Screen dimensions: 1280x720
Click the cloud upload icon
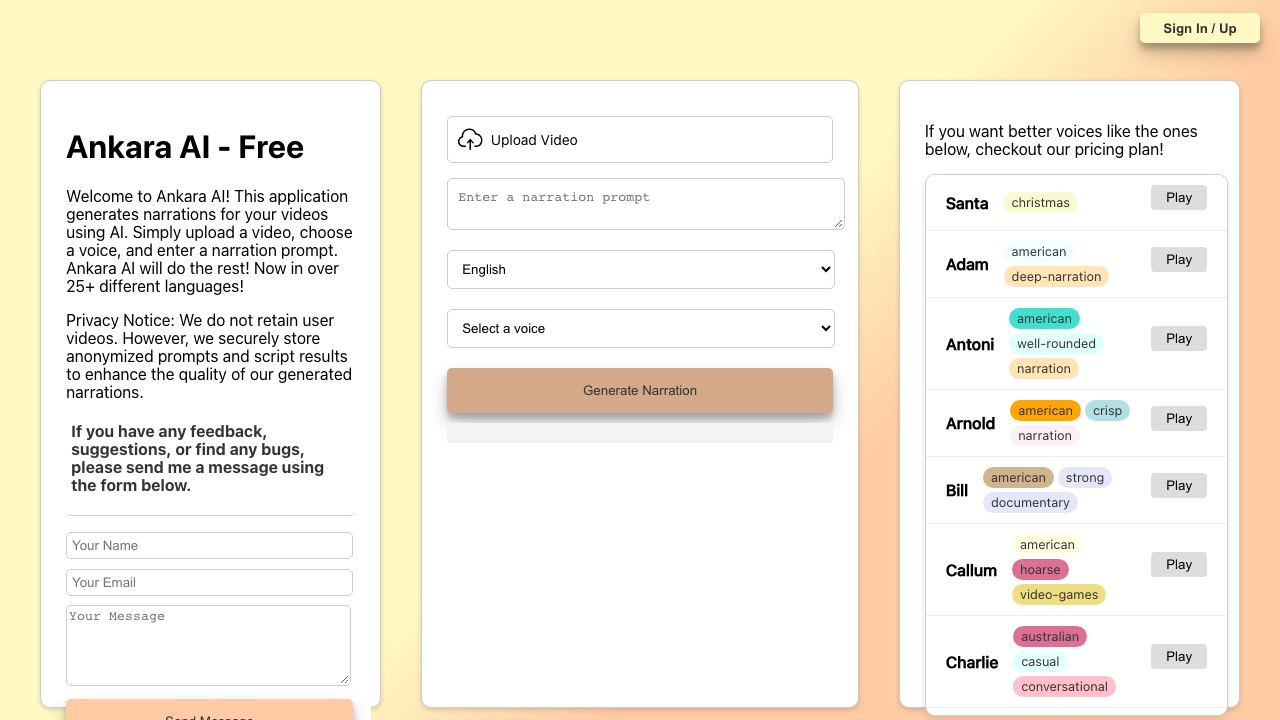[x=470, y=140]
